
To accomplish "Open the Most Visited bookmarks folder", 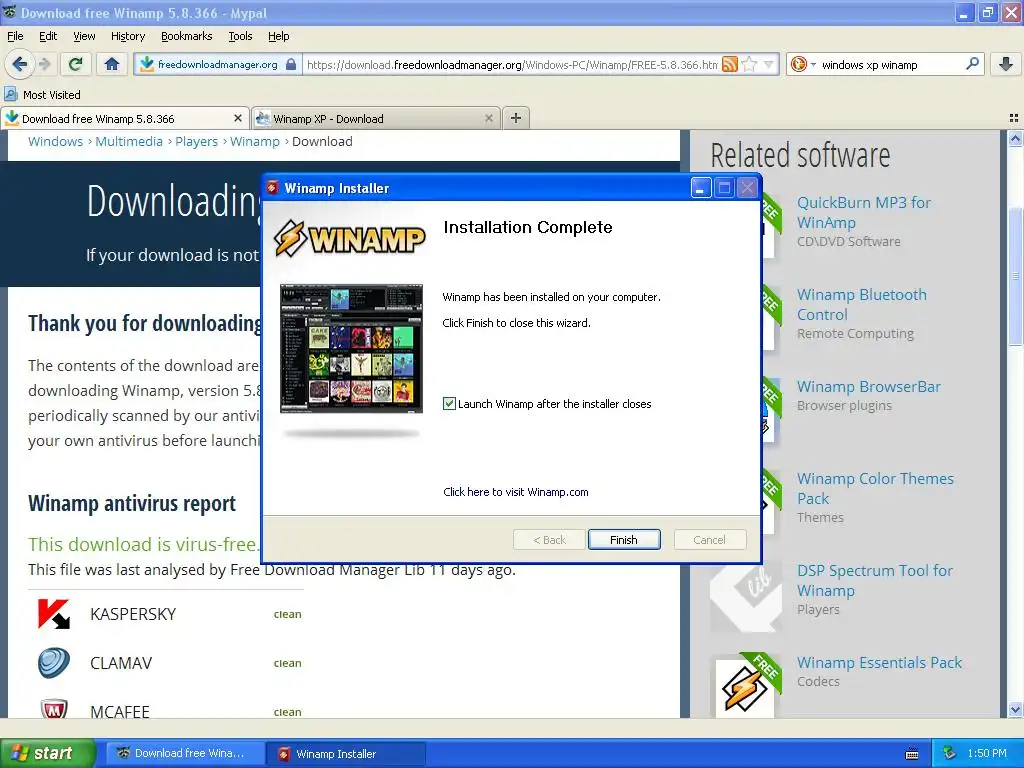I will click(x=43, y=95).
